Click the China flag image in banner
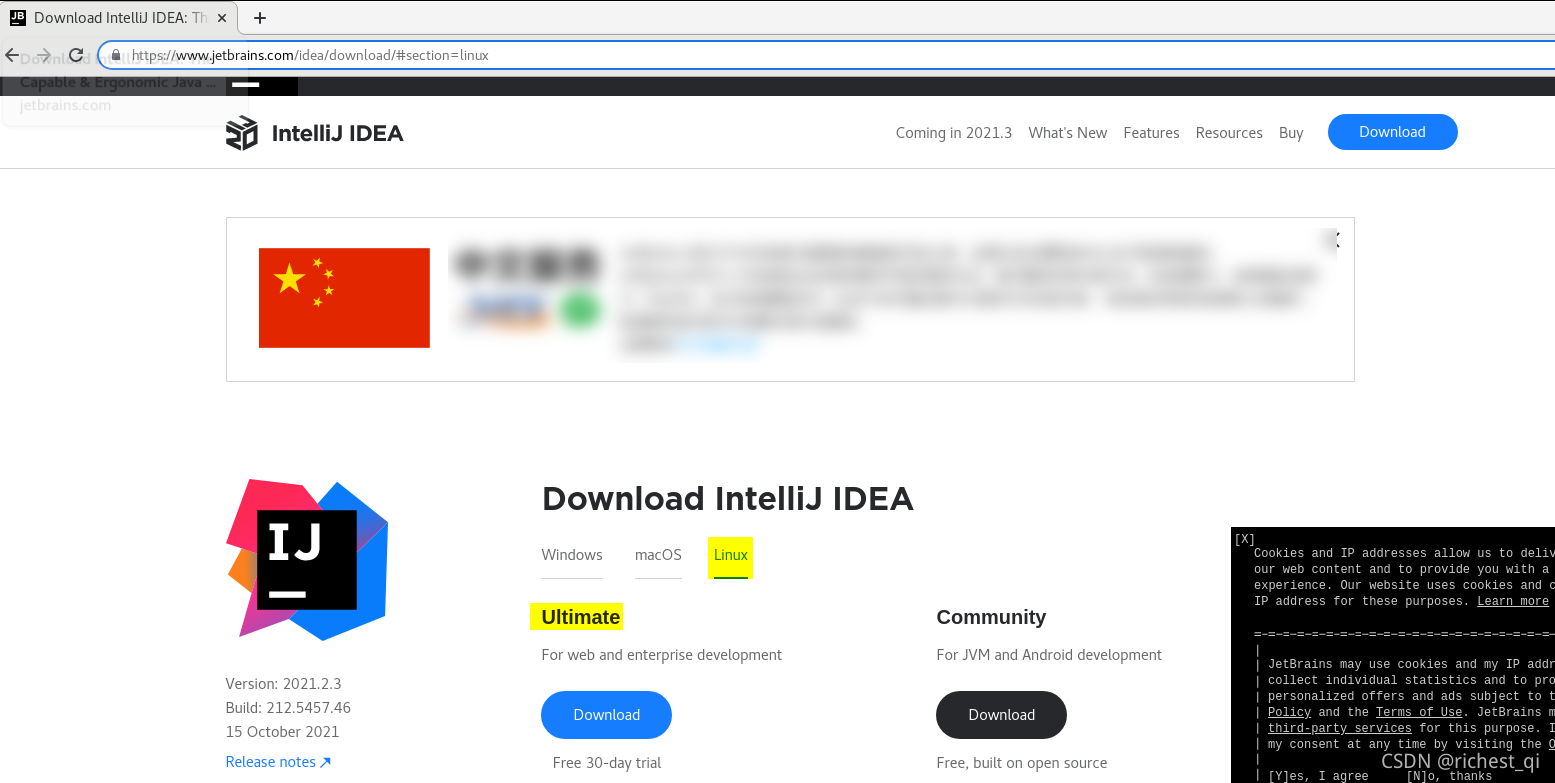1555x783 pixels. point(344,298)
